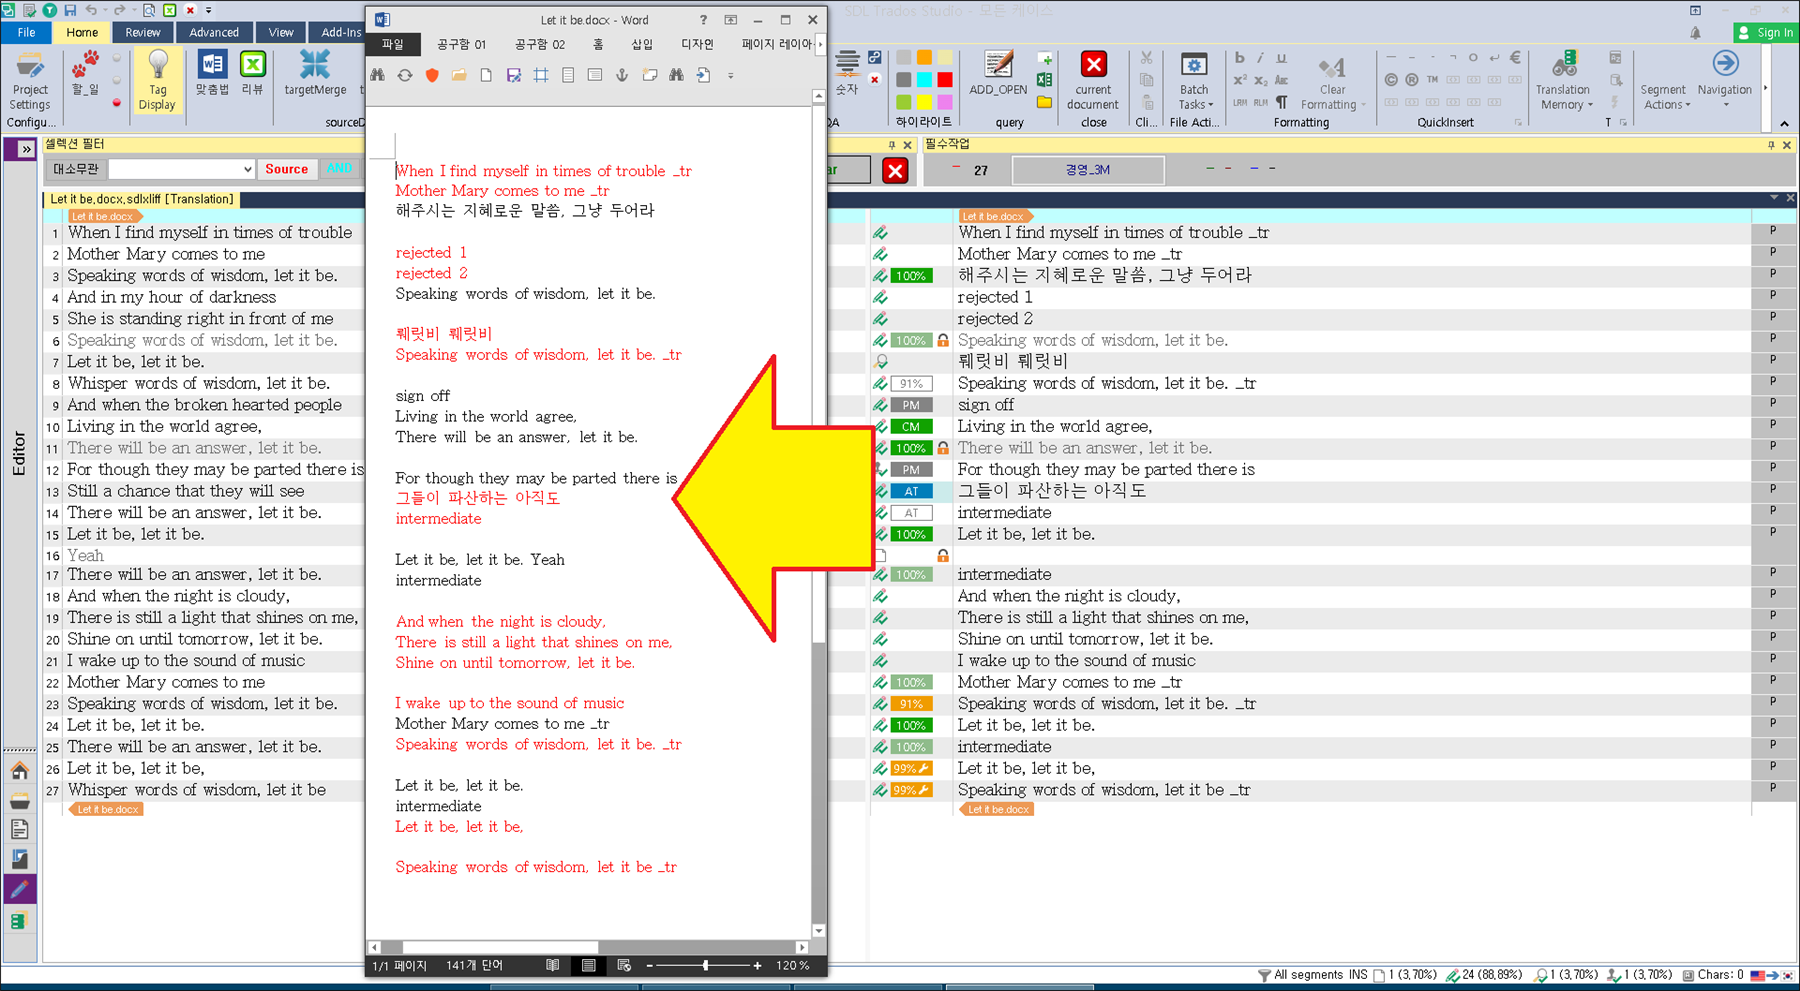Click the Save icon in Trados quick toolbar
Screen dimensions: 1800x991
[69, 10]
